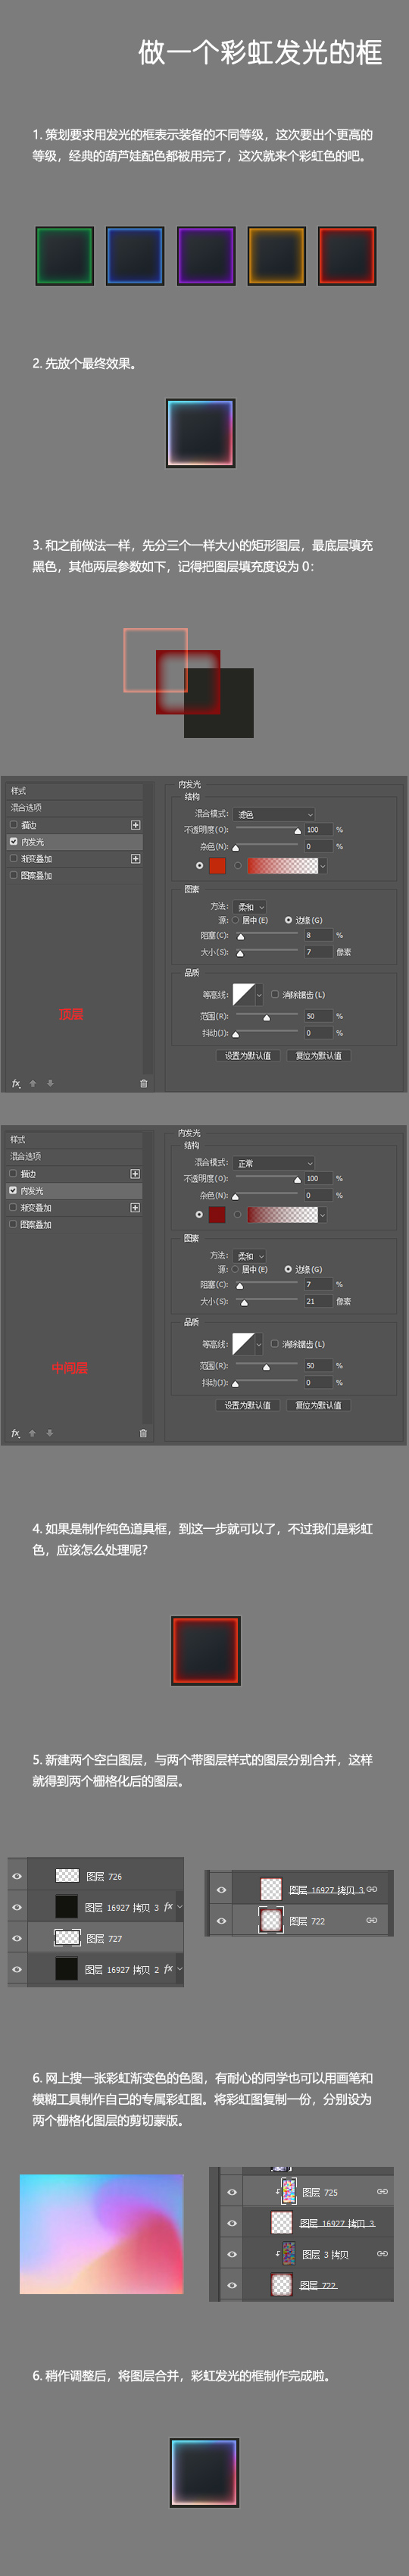Screen dimensions: 409x2576
Task: Open the contour picker arrow in the 中间层 dialog
Action: click(x=259, y=1344)
